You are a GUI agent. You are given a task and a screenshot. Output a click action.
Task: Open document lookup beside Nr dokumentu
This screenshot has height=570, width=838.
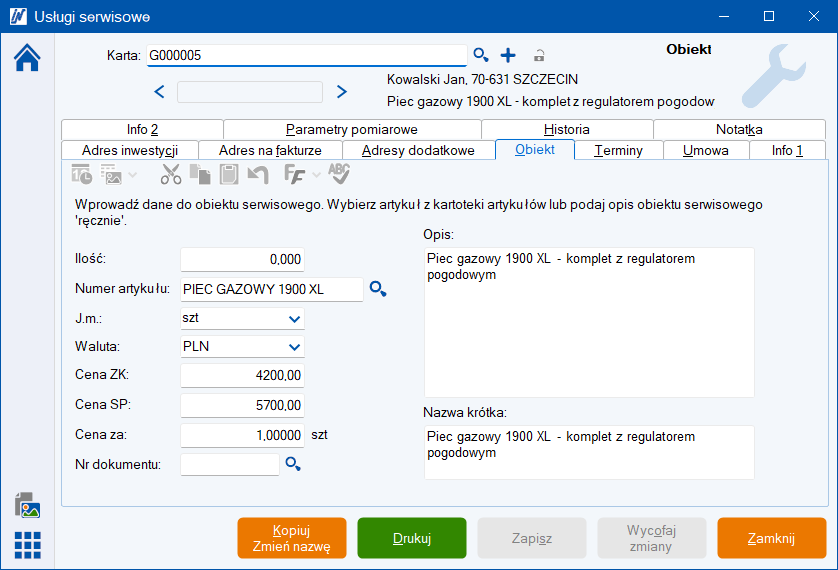(293, 464)
